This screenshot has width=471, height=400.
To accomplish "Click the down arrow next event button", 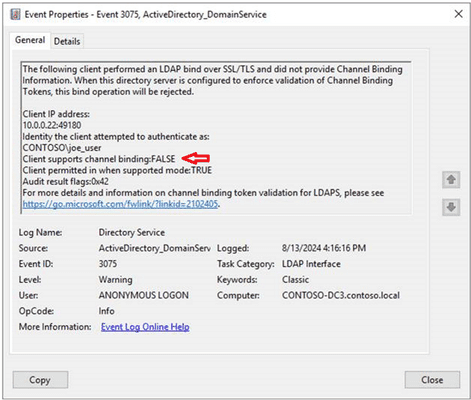I will (x=451, y=207).
